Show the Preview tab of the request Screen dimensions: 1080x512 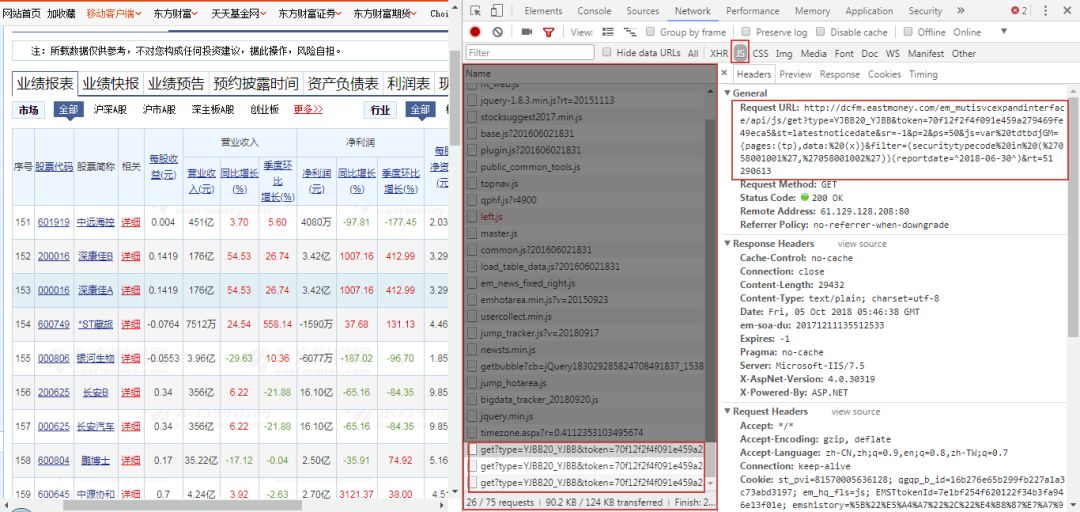click(x=796, y=74)
